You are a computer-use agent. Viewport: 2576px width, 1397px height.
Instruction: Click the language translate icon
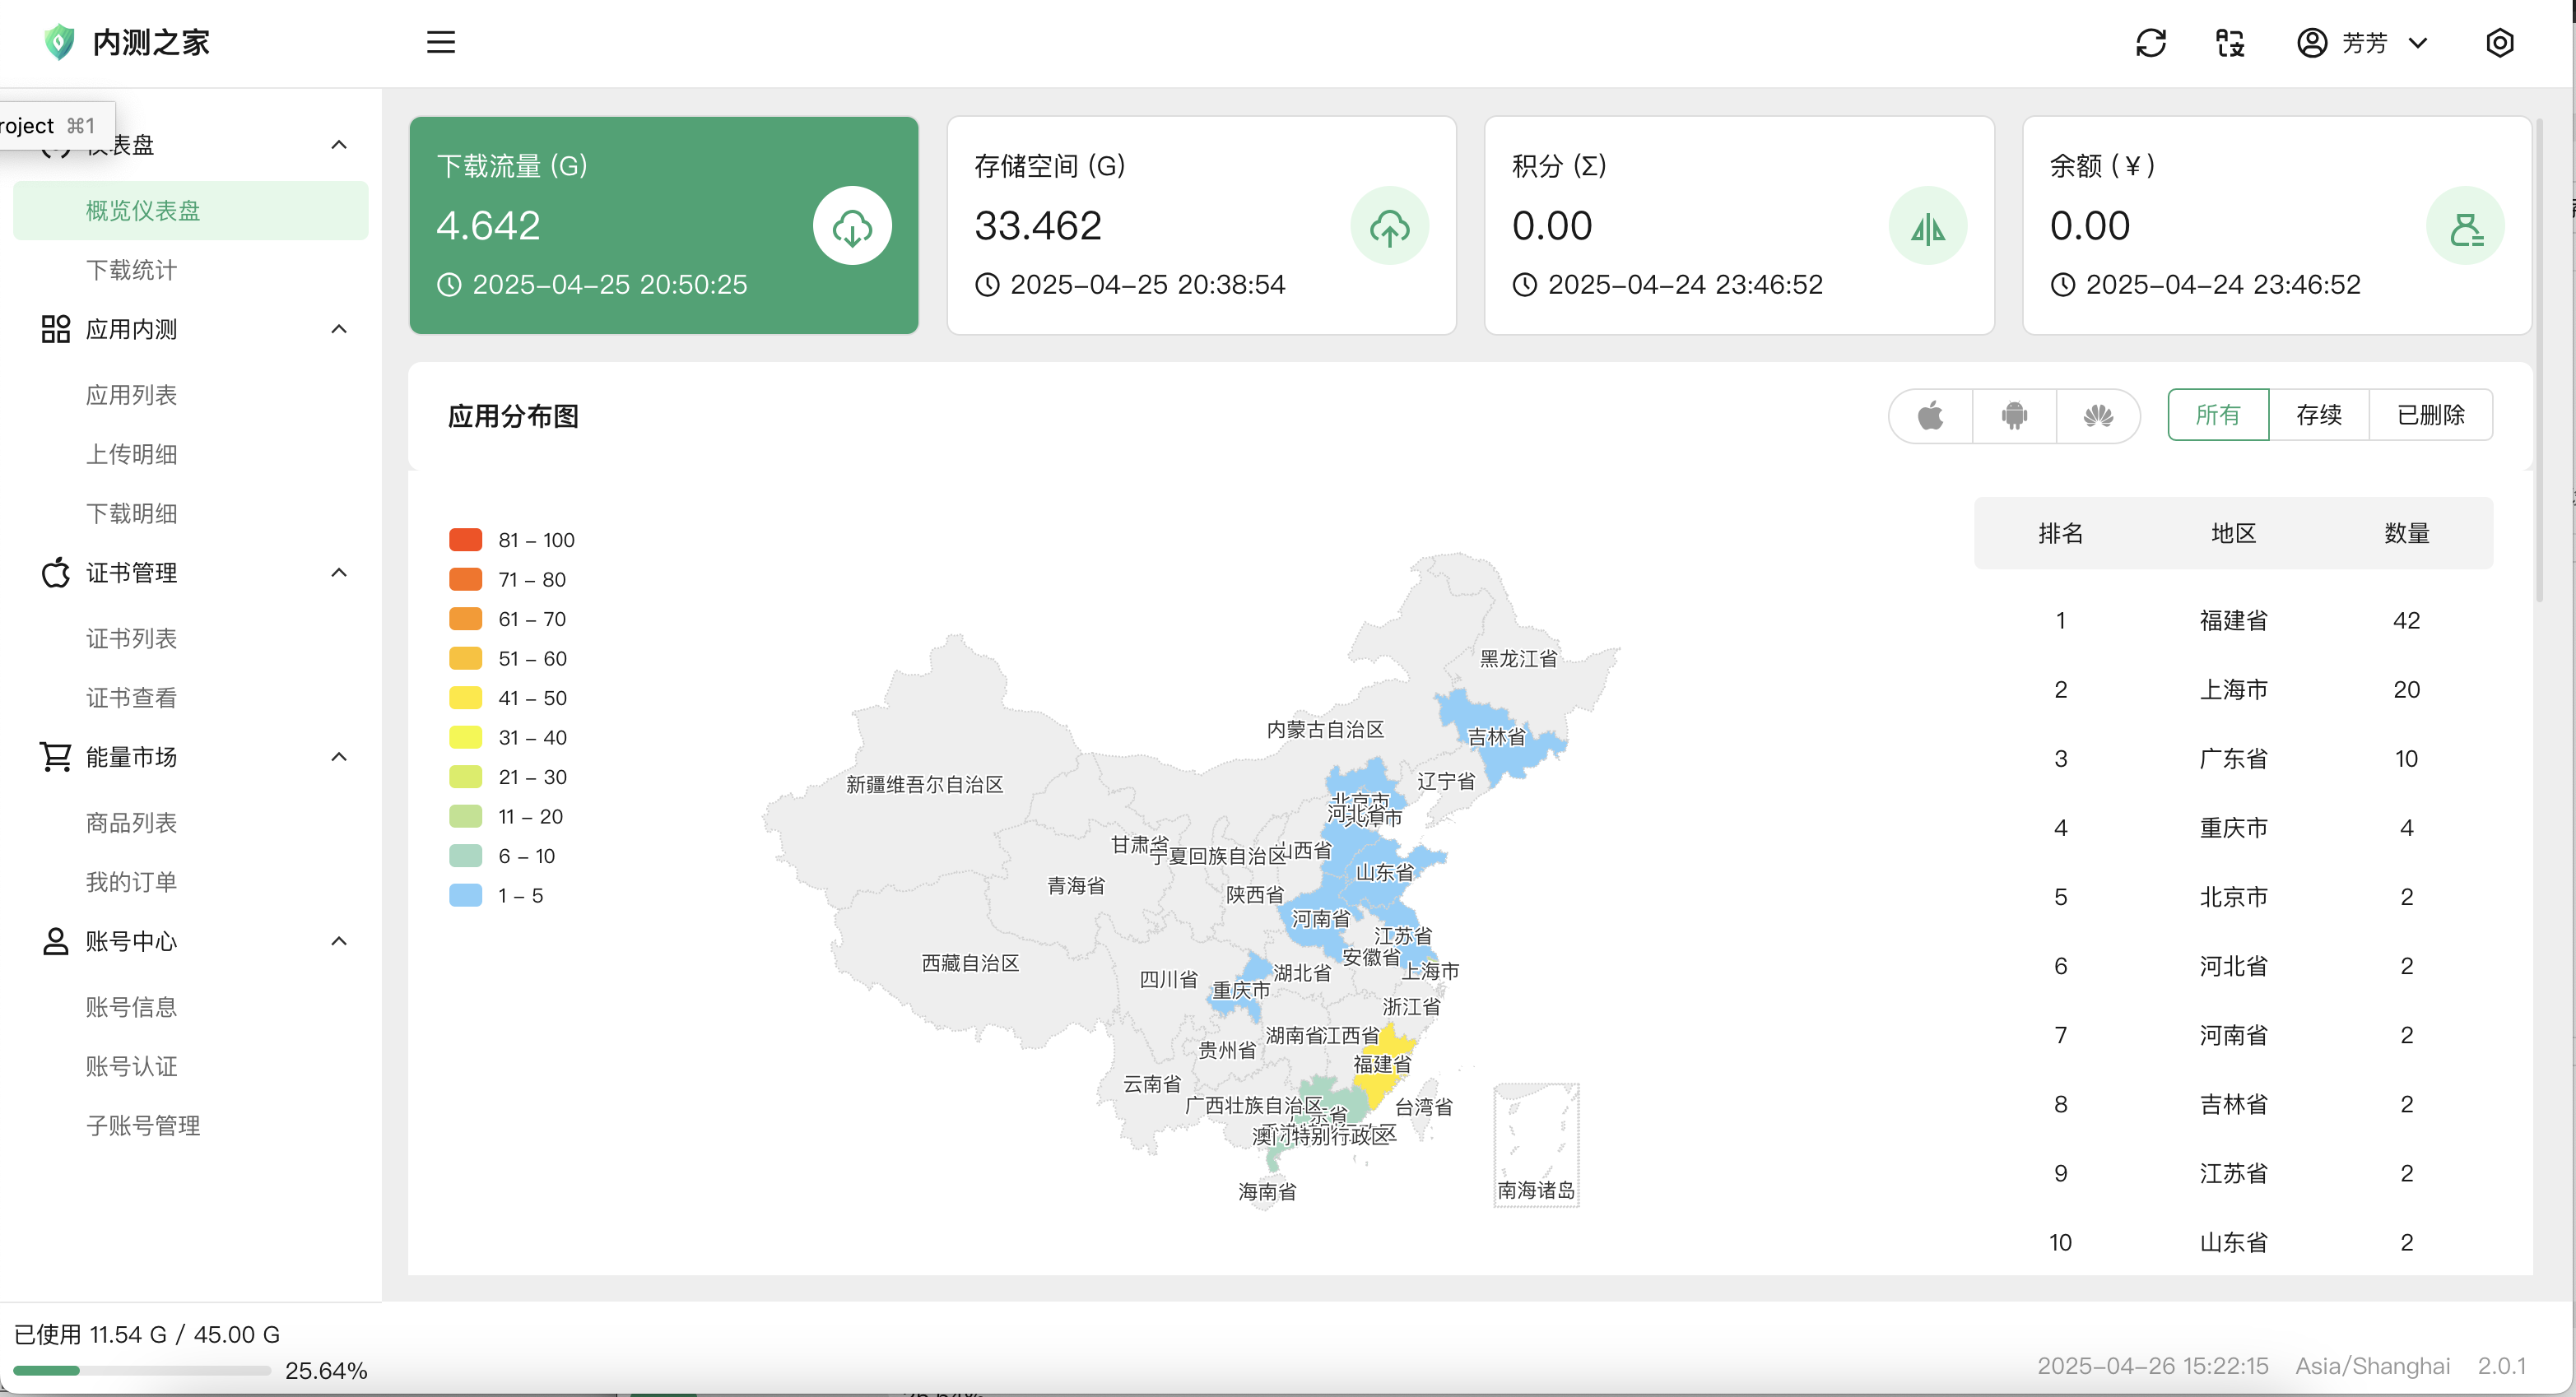click(2230, 43)
